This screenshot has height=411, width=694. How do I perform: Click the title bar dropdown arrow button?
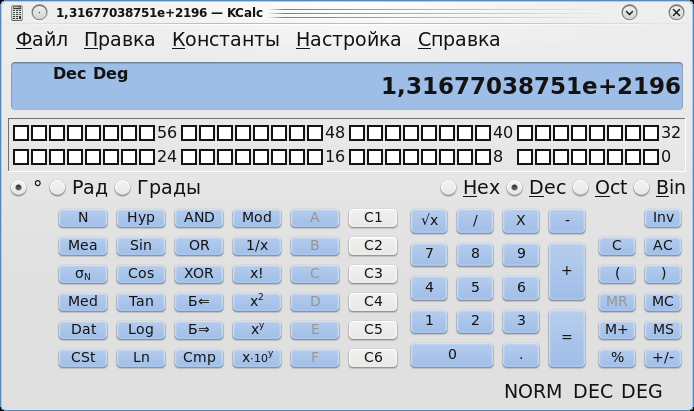click(629, 13)
